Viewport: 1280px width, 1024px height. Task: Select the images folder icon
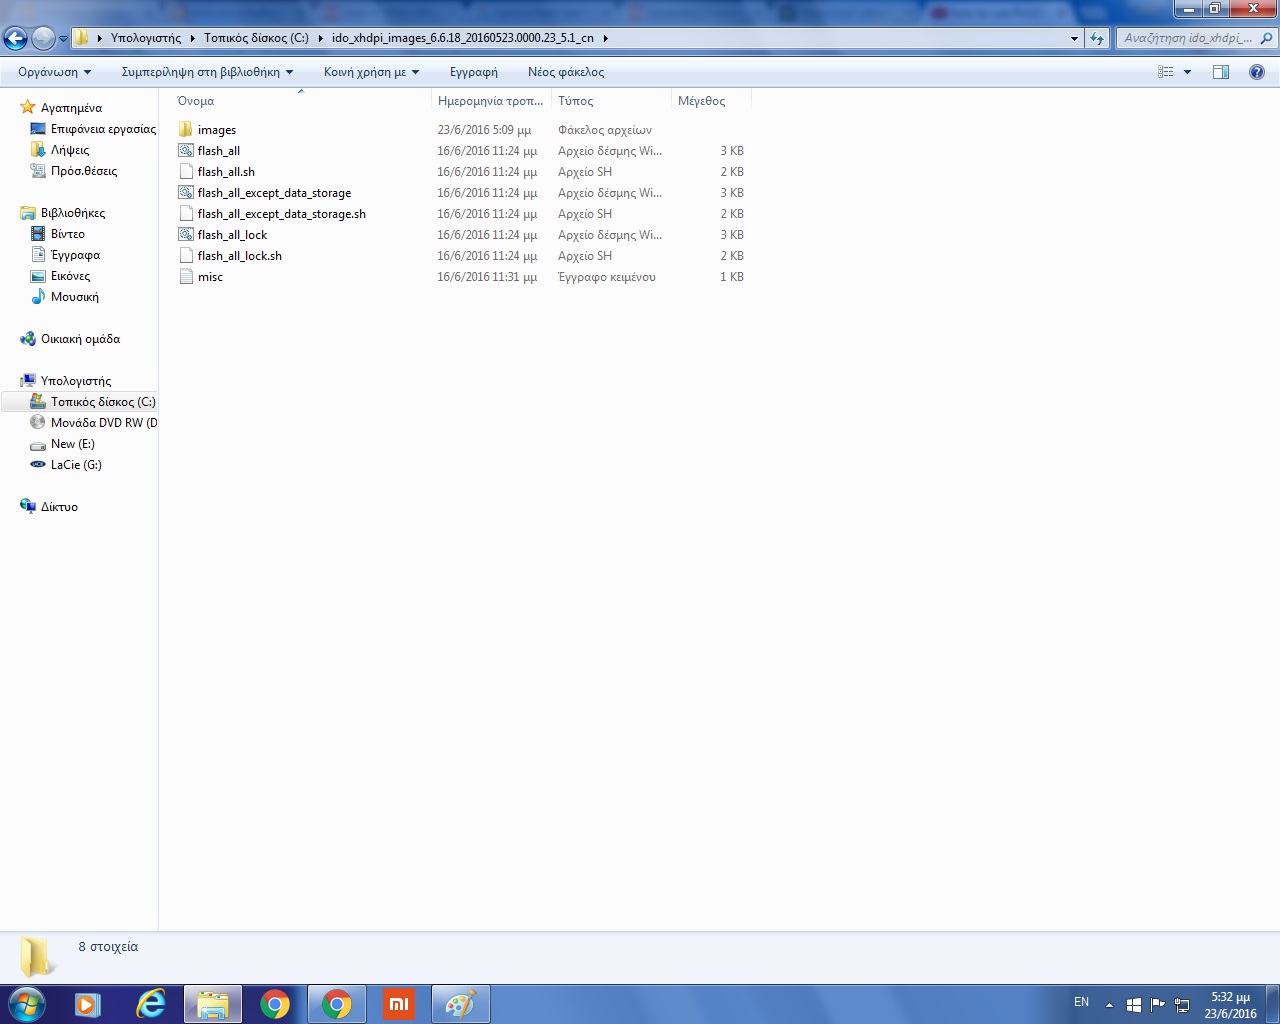pos(186,130)
